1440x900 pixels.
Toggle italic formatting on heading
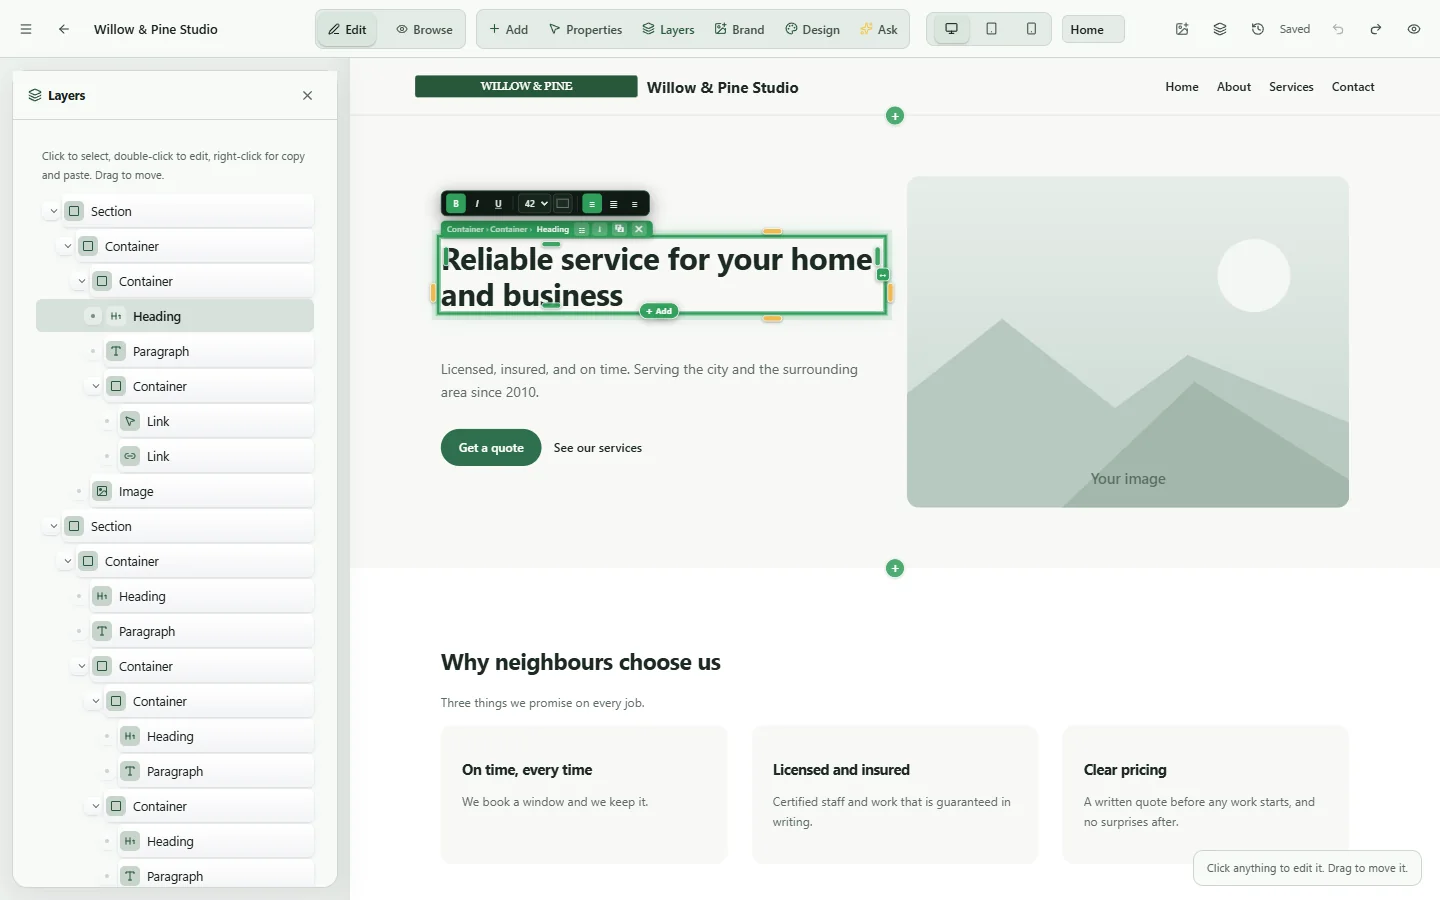pyautogui.click(x=477, y=204)
